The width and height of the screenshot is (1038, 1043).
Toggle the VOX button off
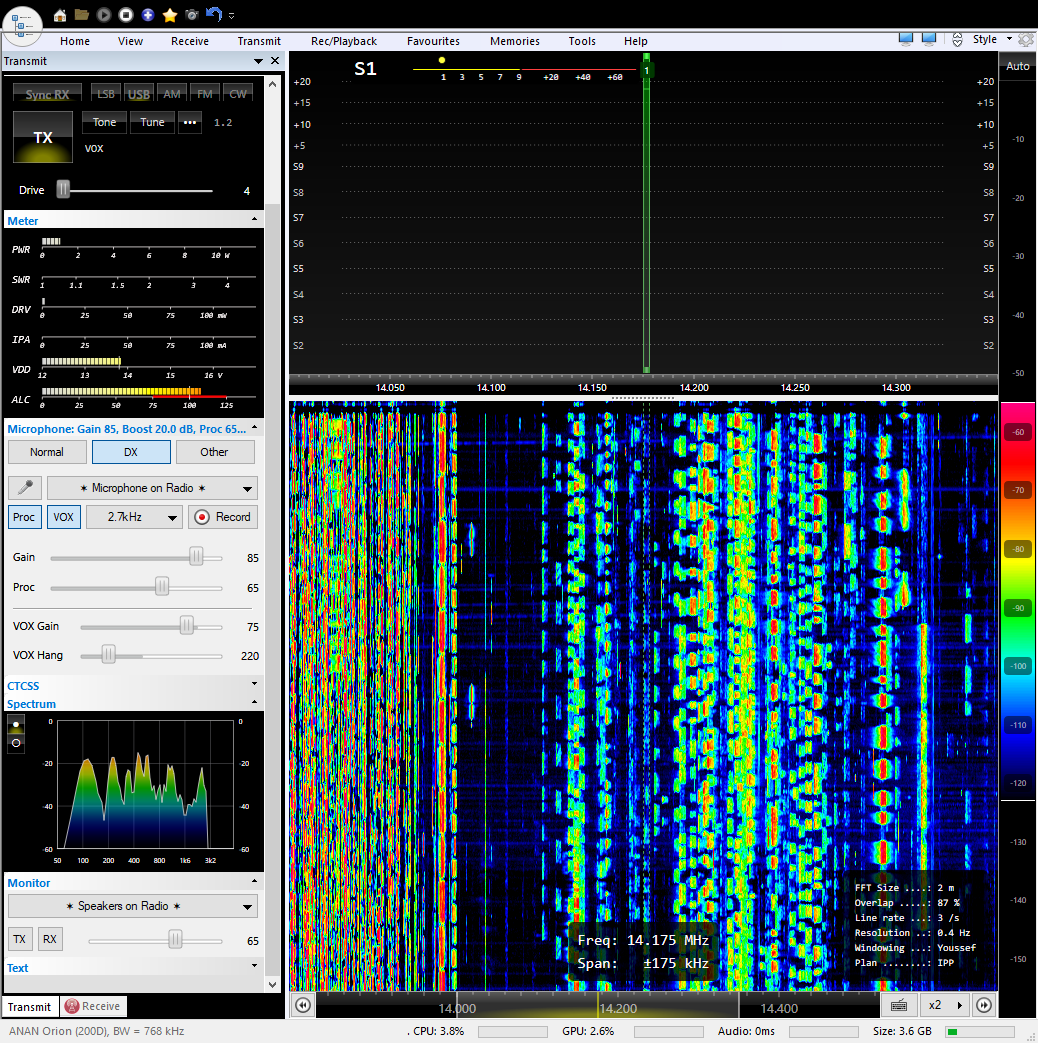pos(64,517)
